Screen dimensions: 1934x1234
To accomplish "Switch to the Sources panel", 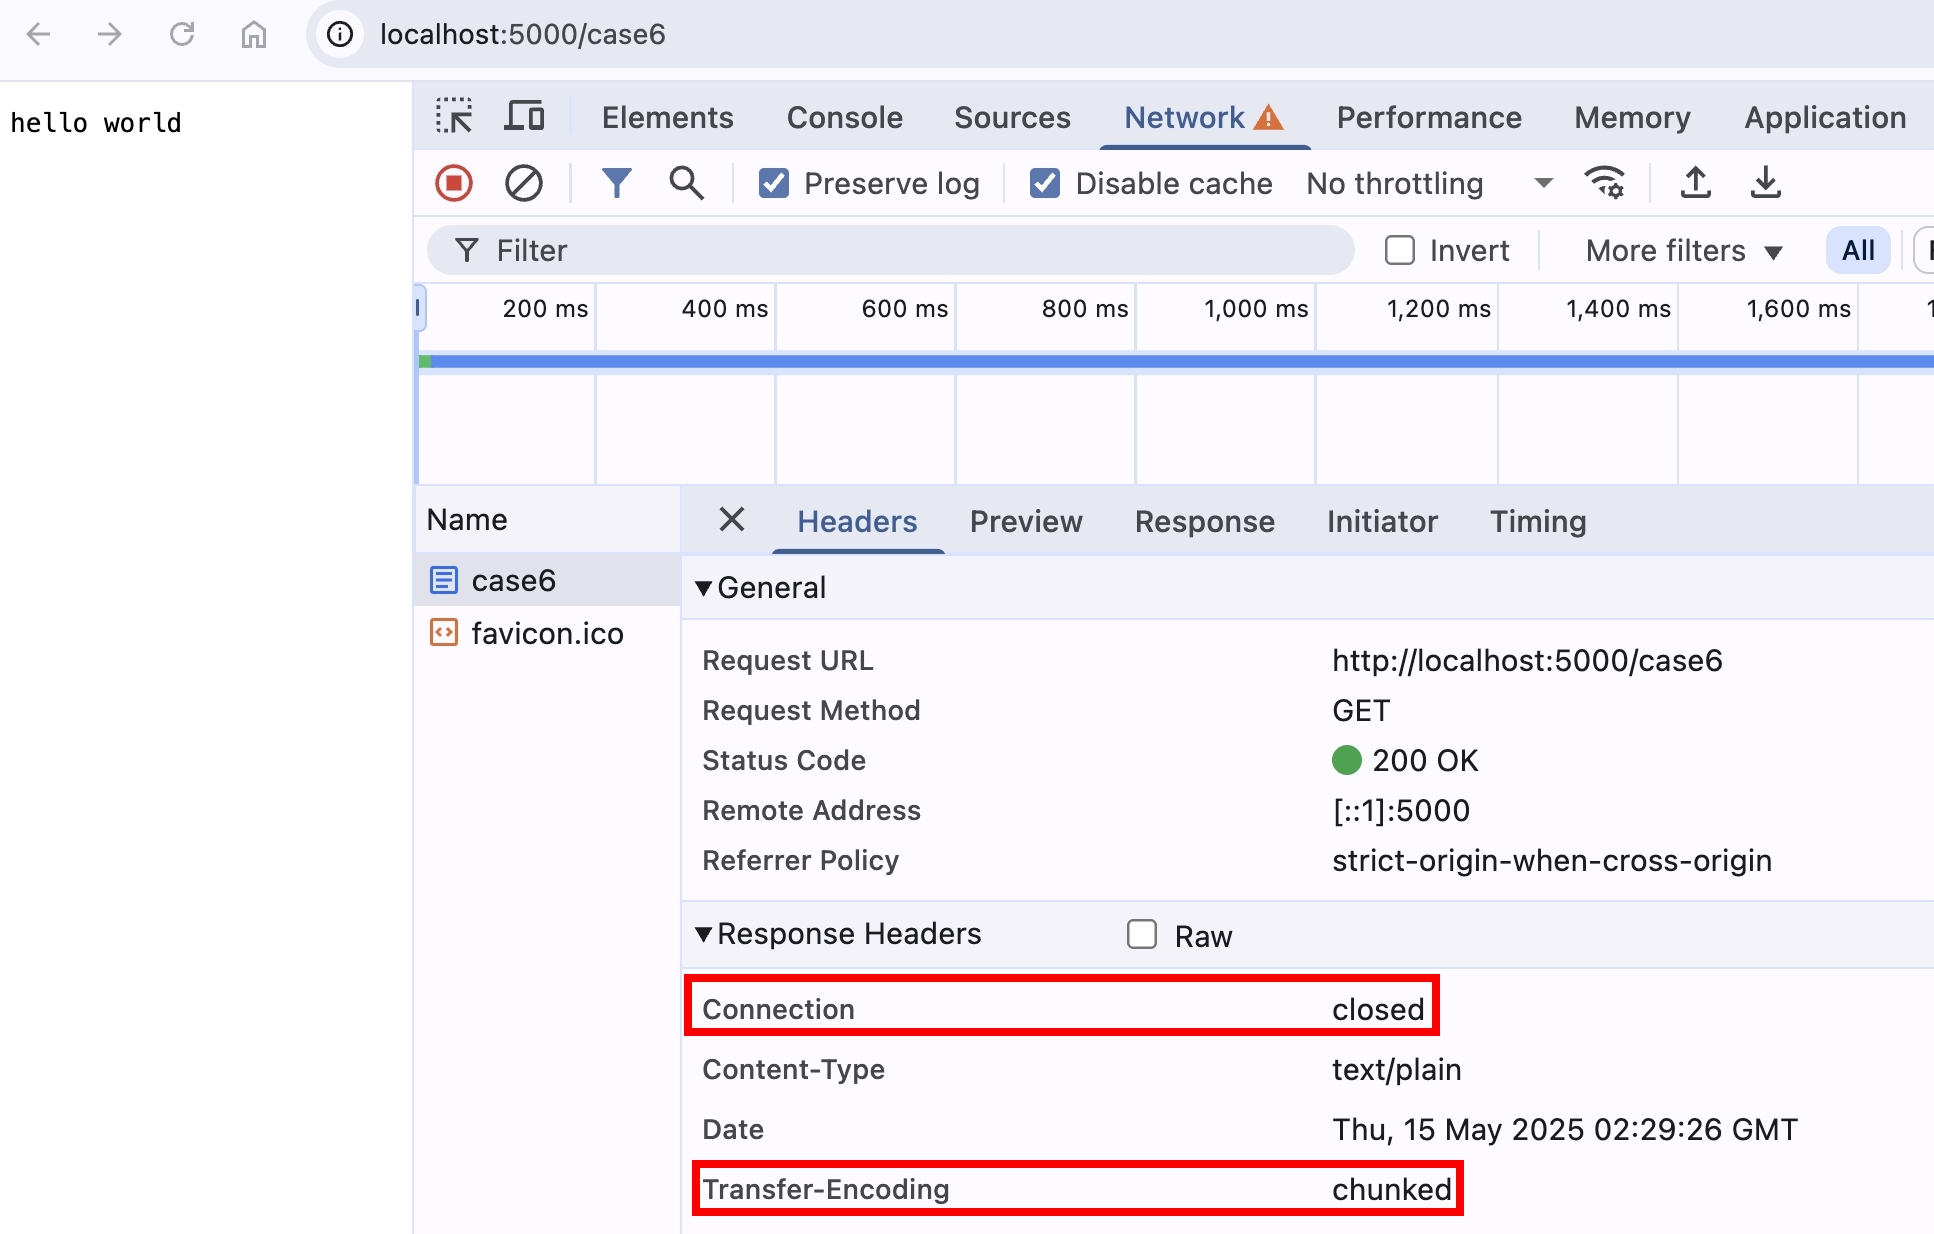I will [1012, 118].
